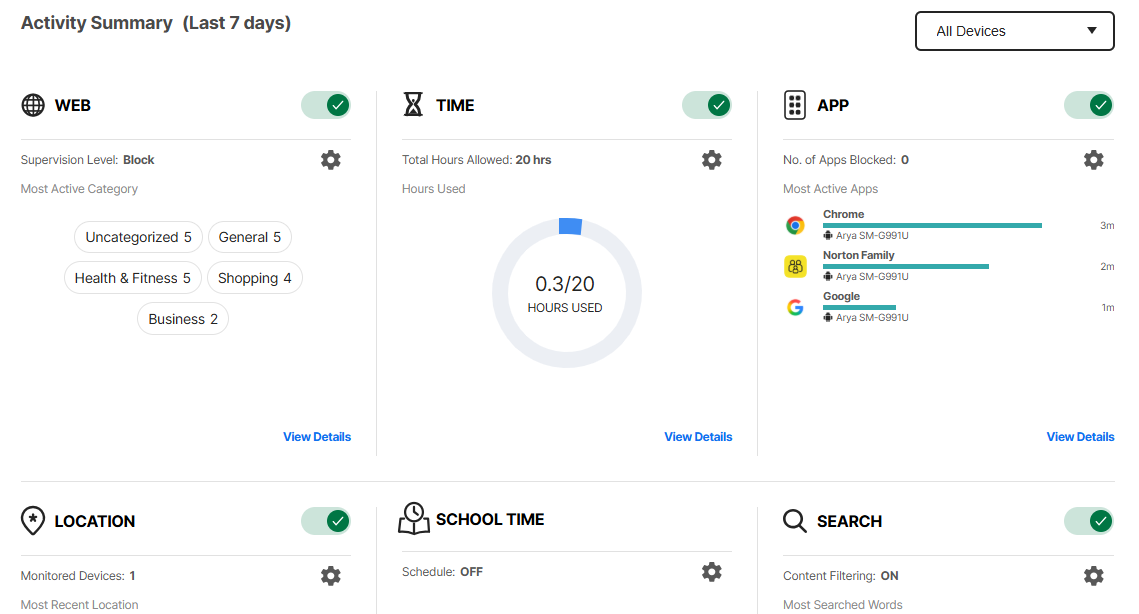This screenshot has height=614, width=1139.
Task: Click the Chrome app icon
Action: pyautogui.click(x=795, y=226)
